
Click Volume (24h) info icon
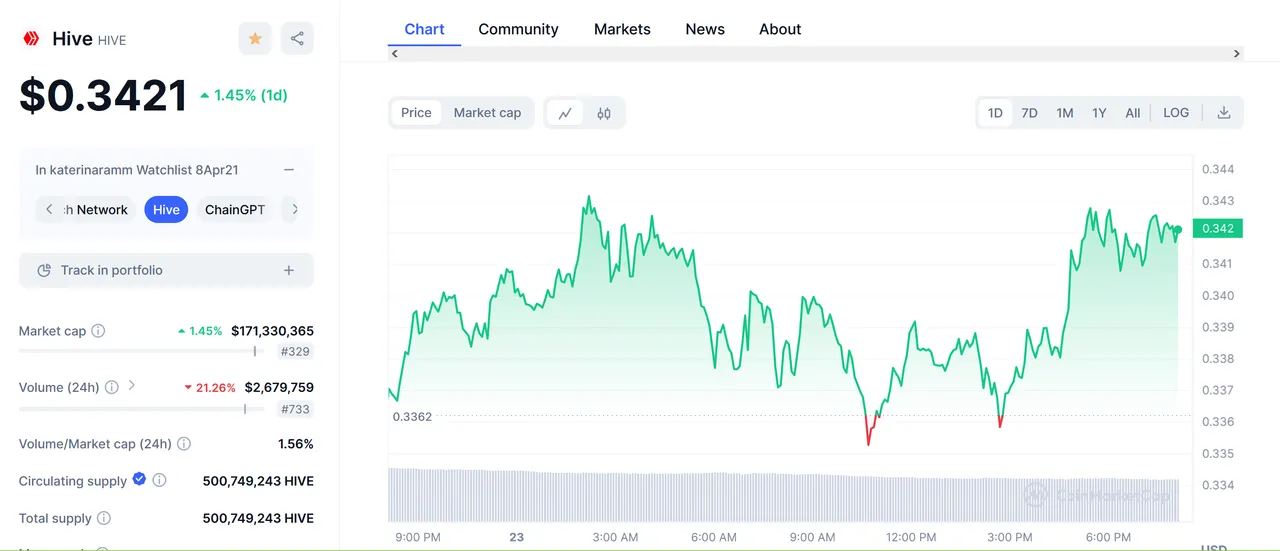(112, 387)
